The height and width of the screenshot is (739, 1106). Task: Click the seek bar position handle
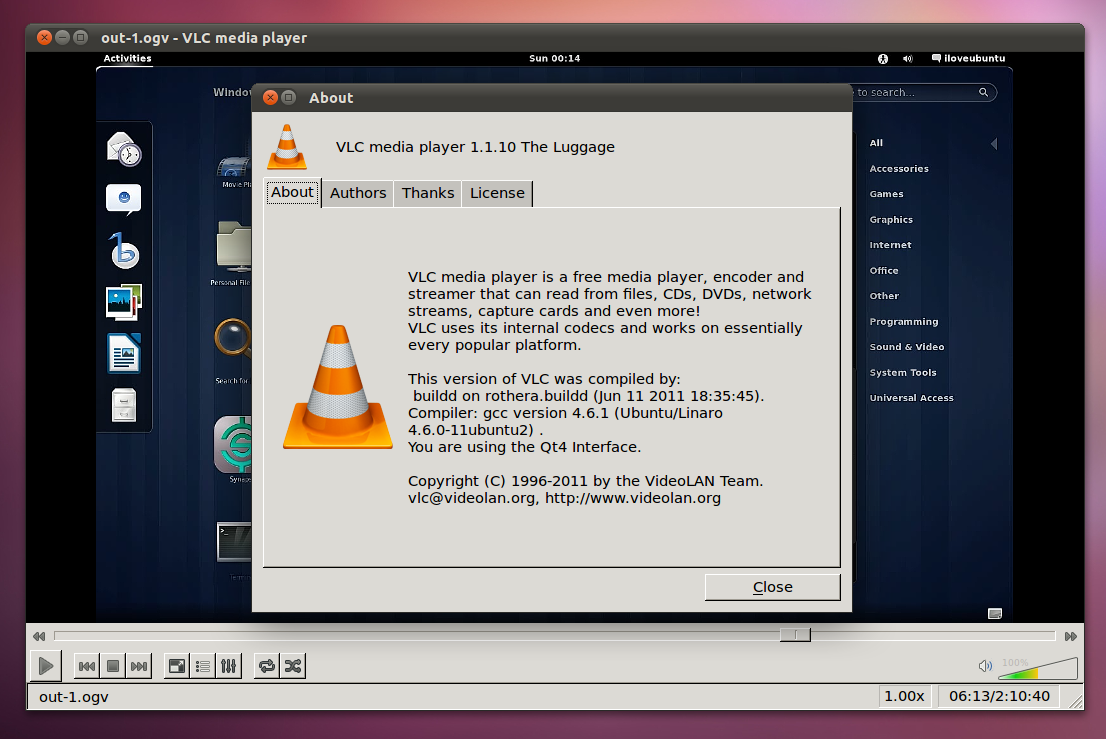795,635
